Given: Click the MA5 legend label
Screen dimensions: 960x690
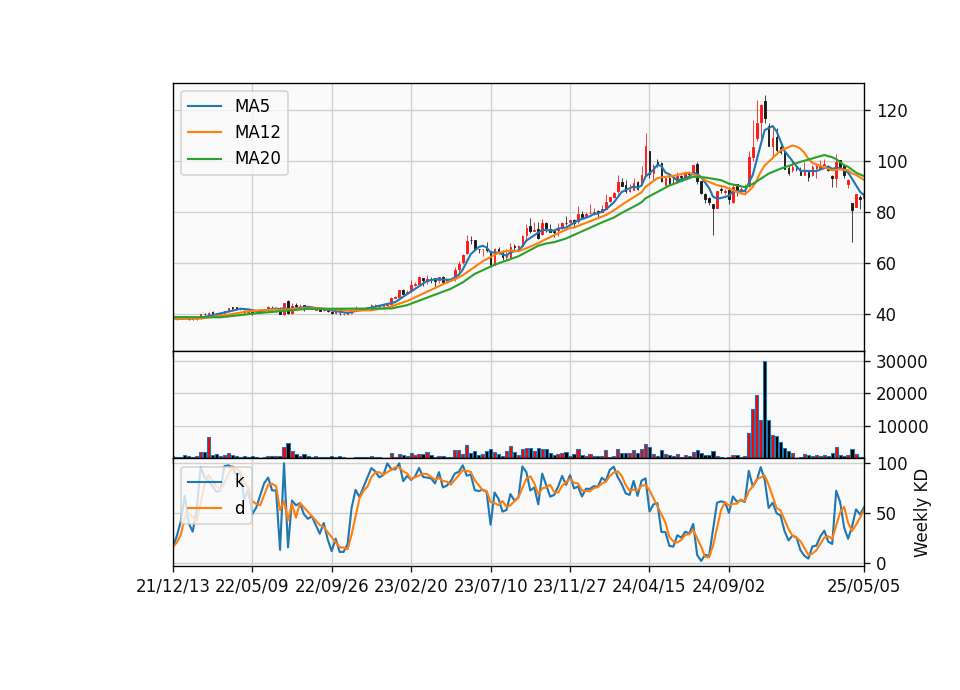Looking at the screenshot, I should [x=252, y=106].
